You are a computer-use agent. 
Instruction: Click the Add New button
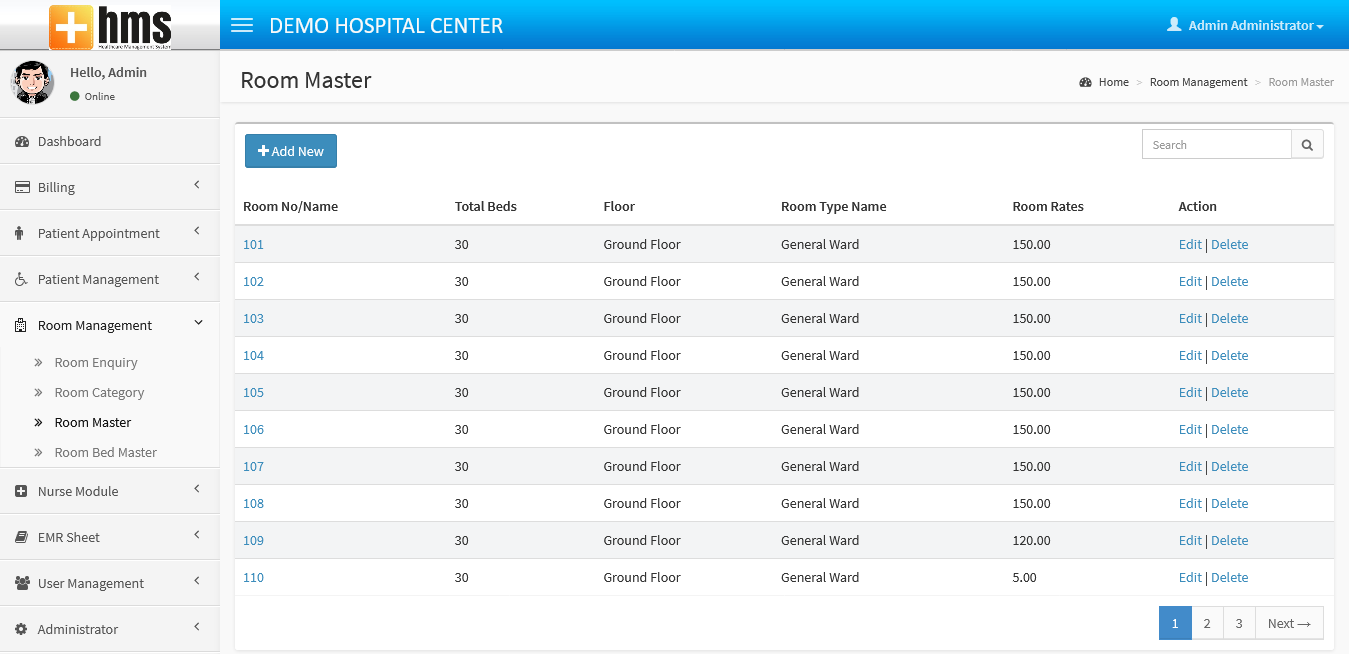pos(291,151)
